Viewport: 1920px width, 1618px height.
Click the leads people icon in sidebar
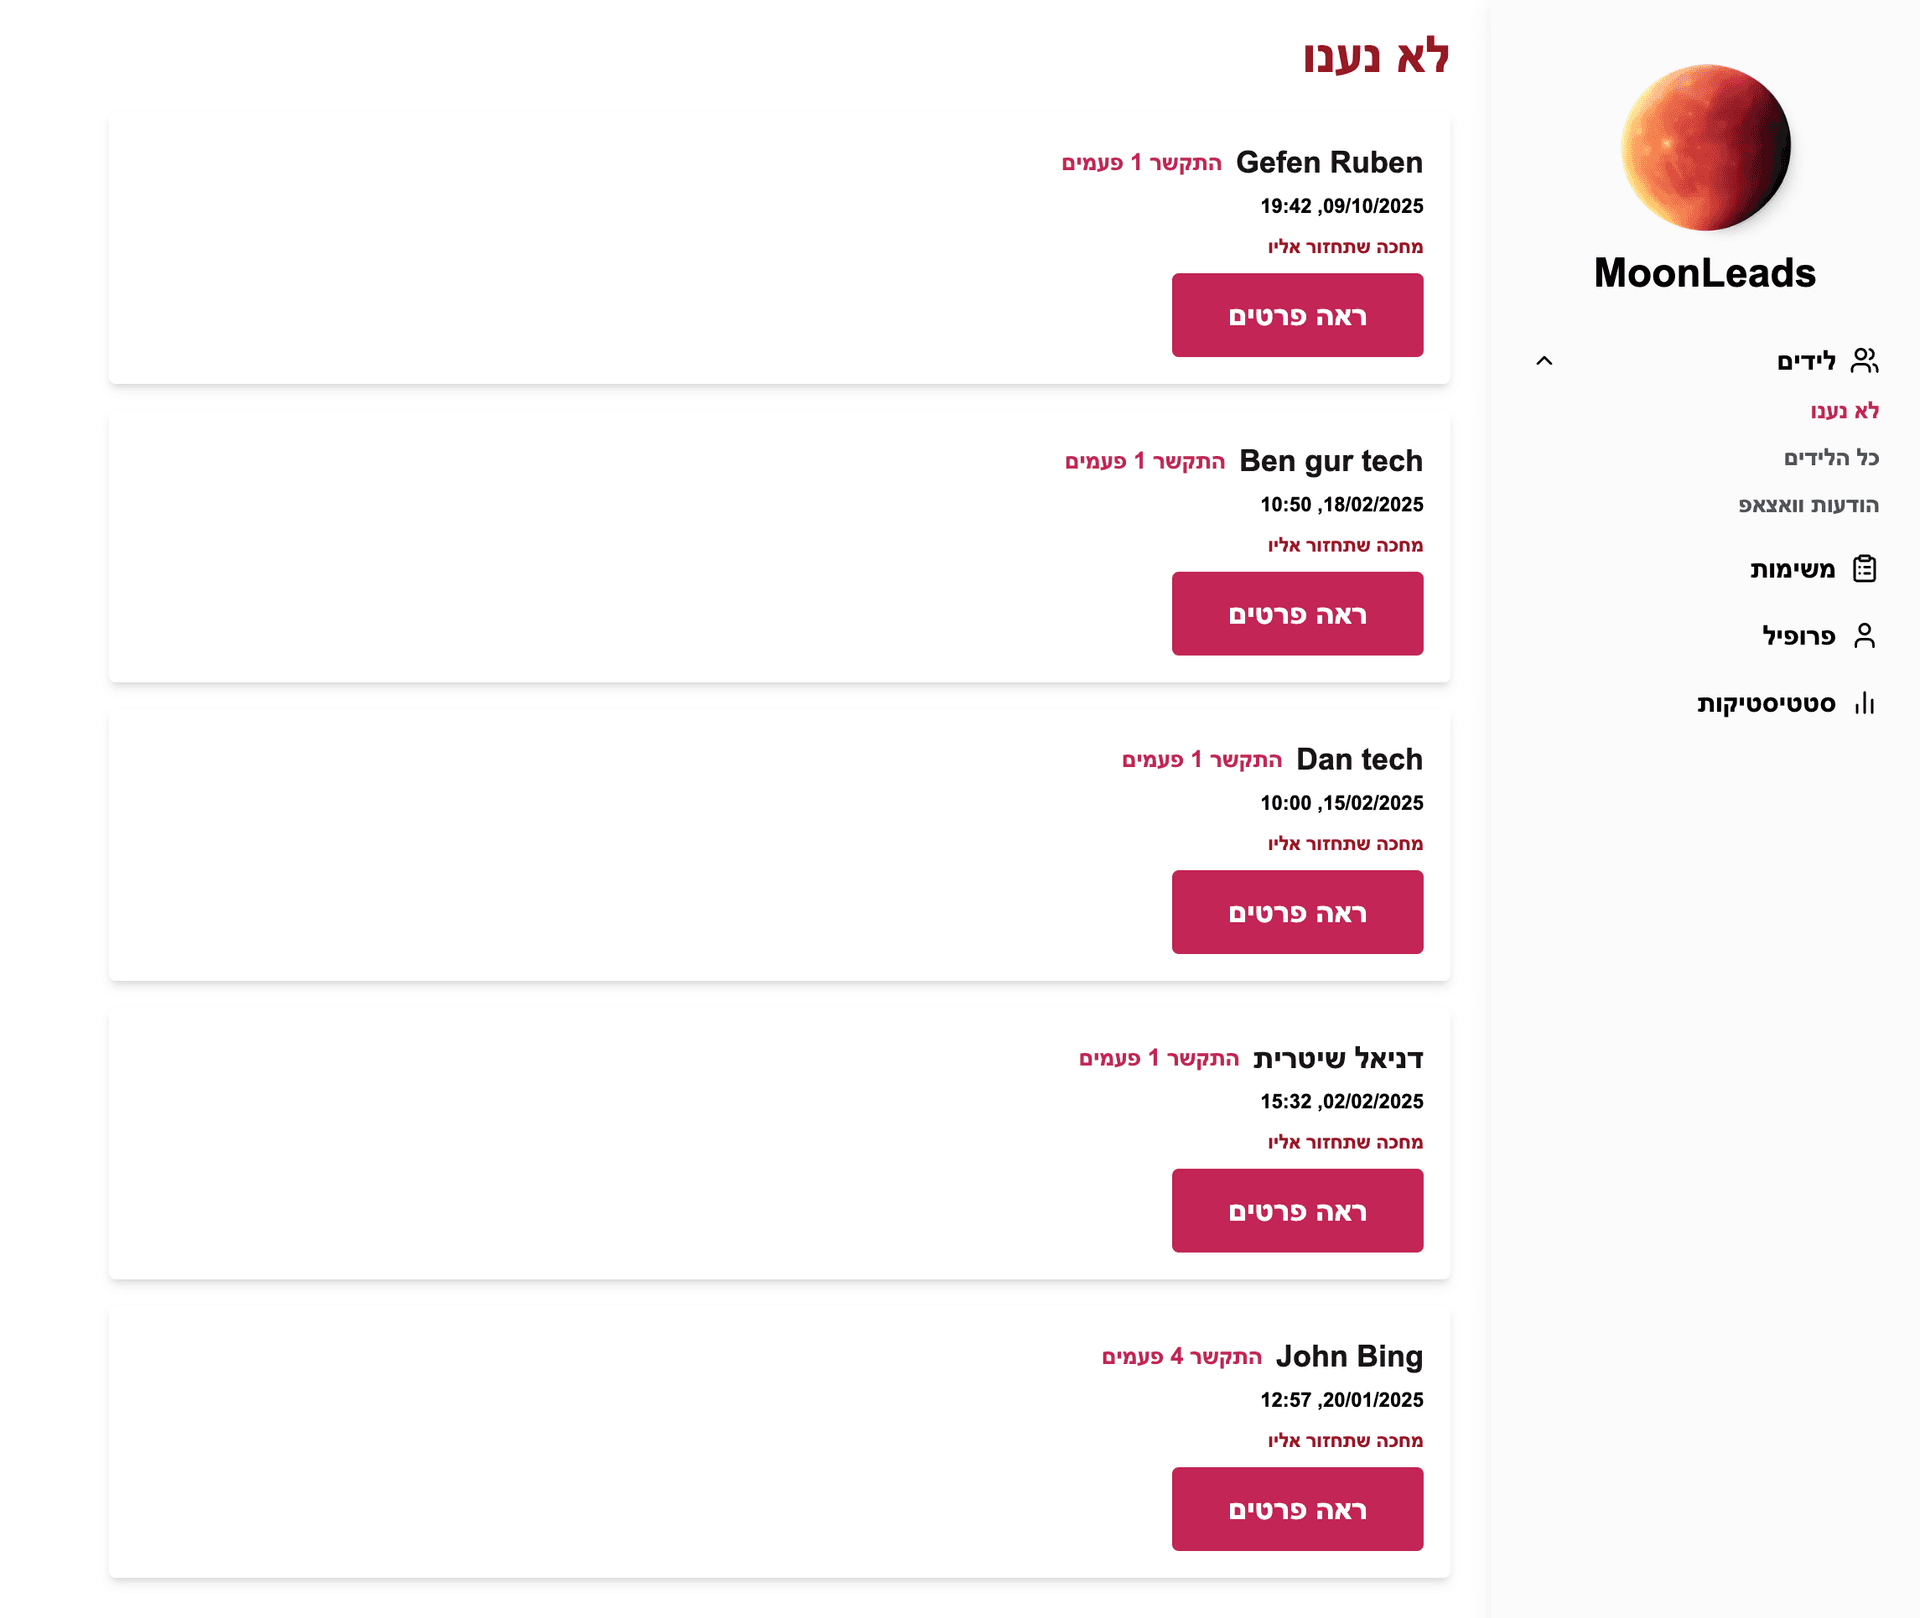point(1864,361)
